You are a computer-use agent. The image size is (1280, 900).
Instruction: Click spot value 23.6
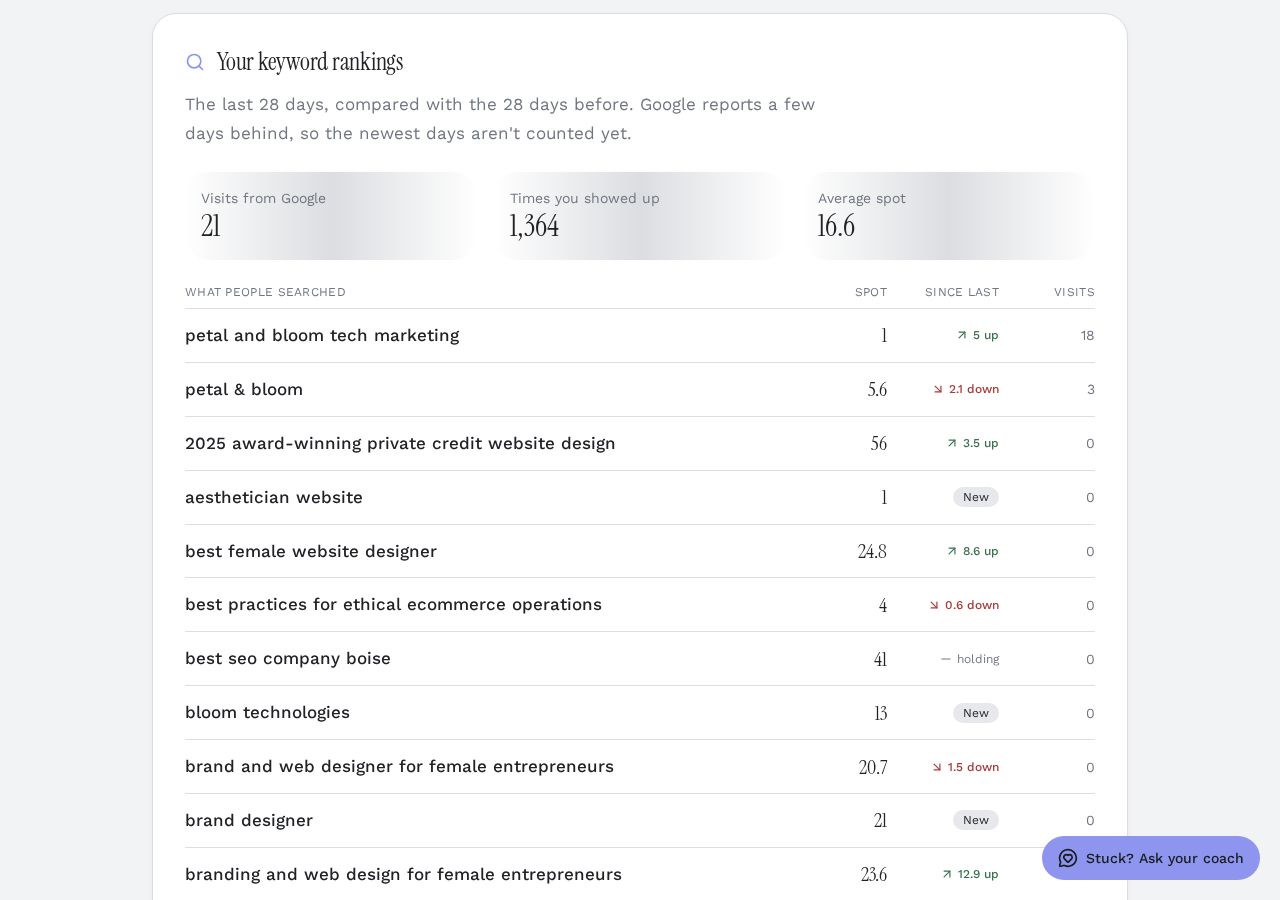[x=874, y=874]
